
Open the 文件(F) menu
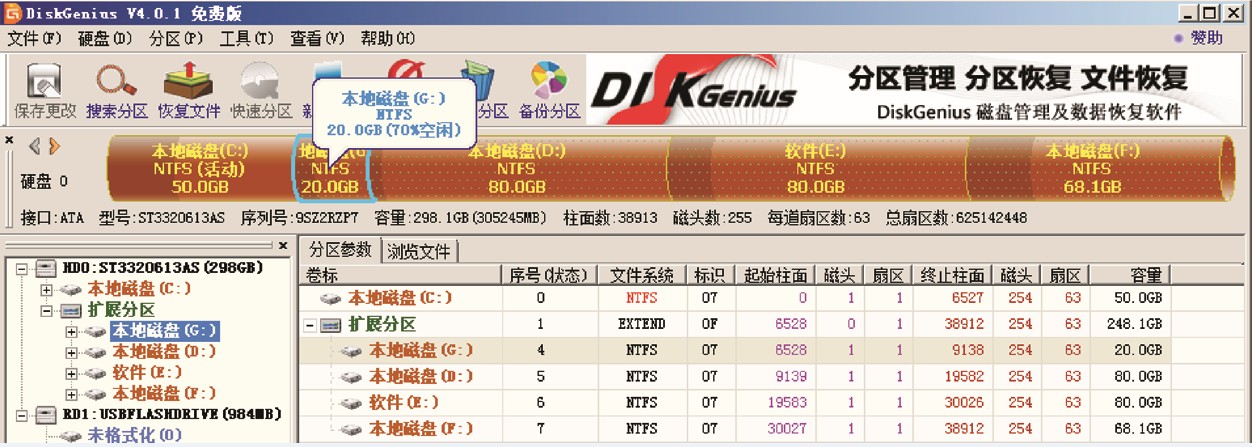35,38
